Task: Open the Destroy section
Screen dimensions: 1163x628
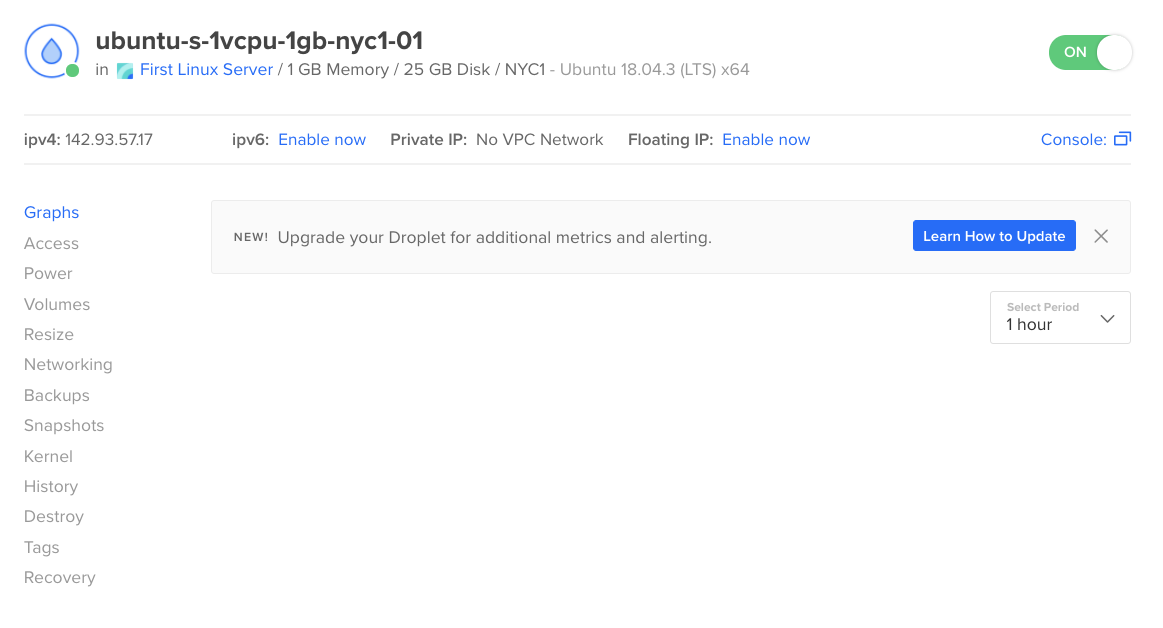Action: (x=54, y=516)
